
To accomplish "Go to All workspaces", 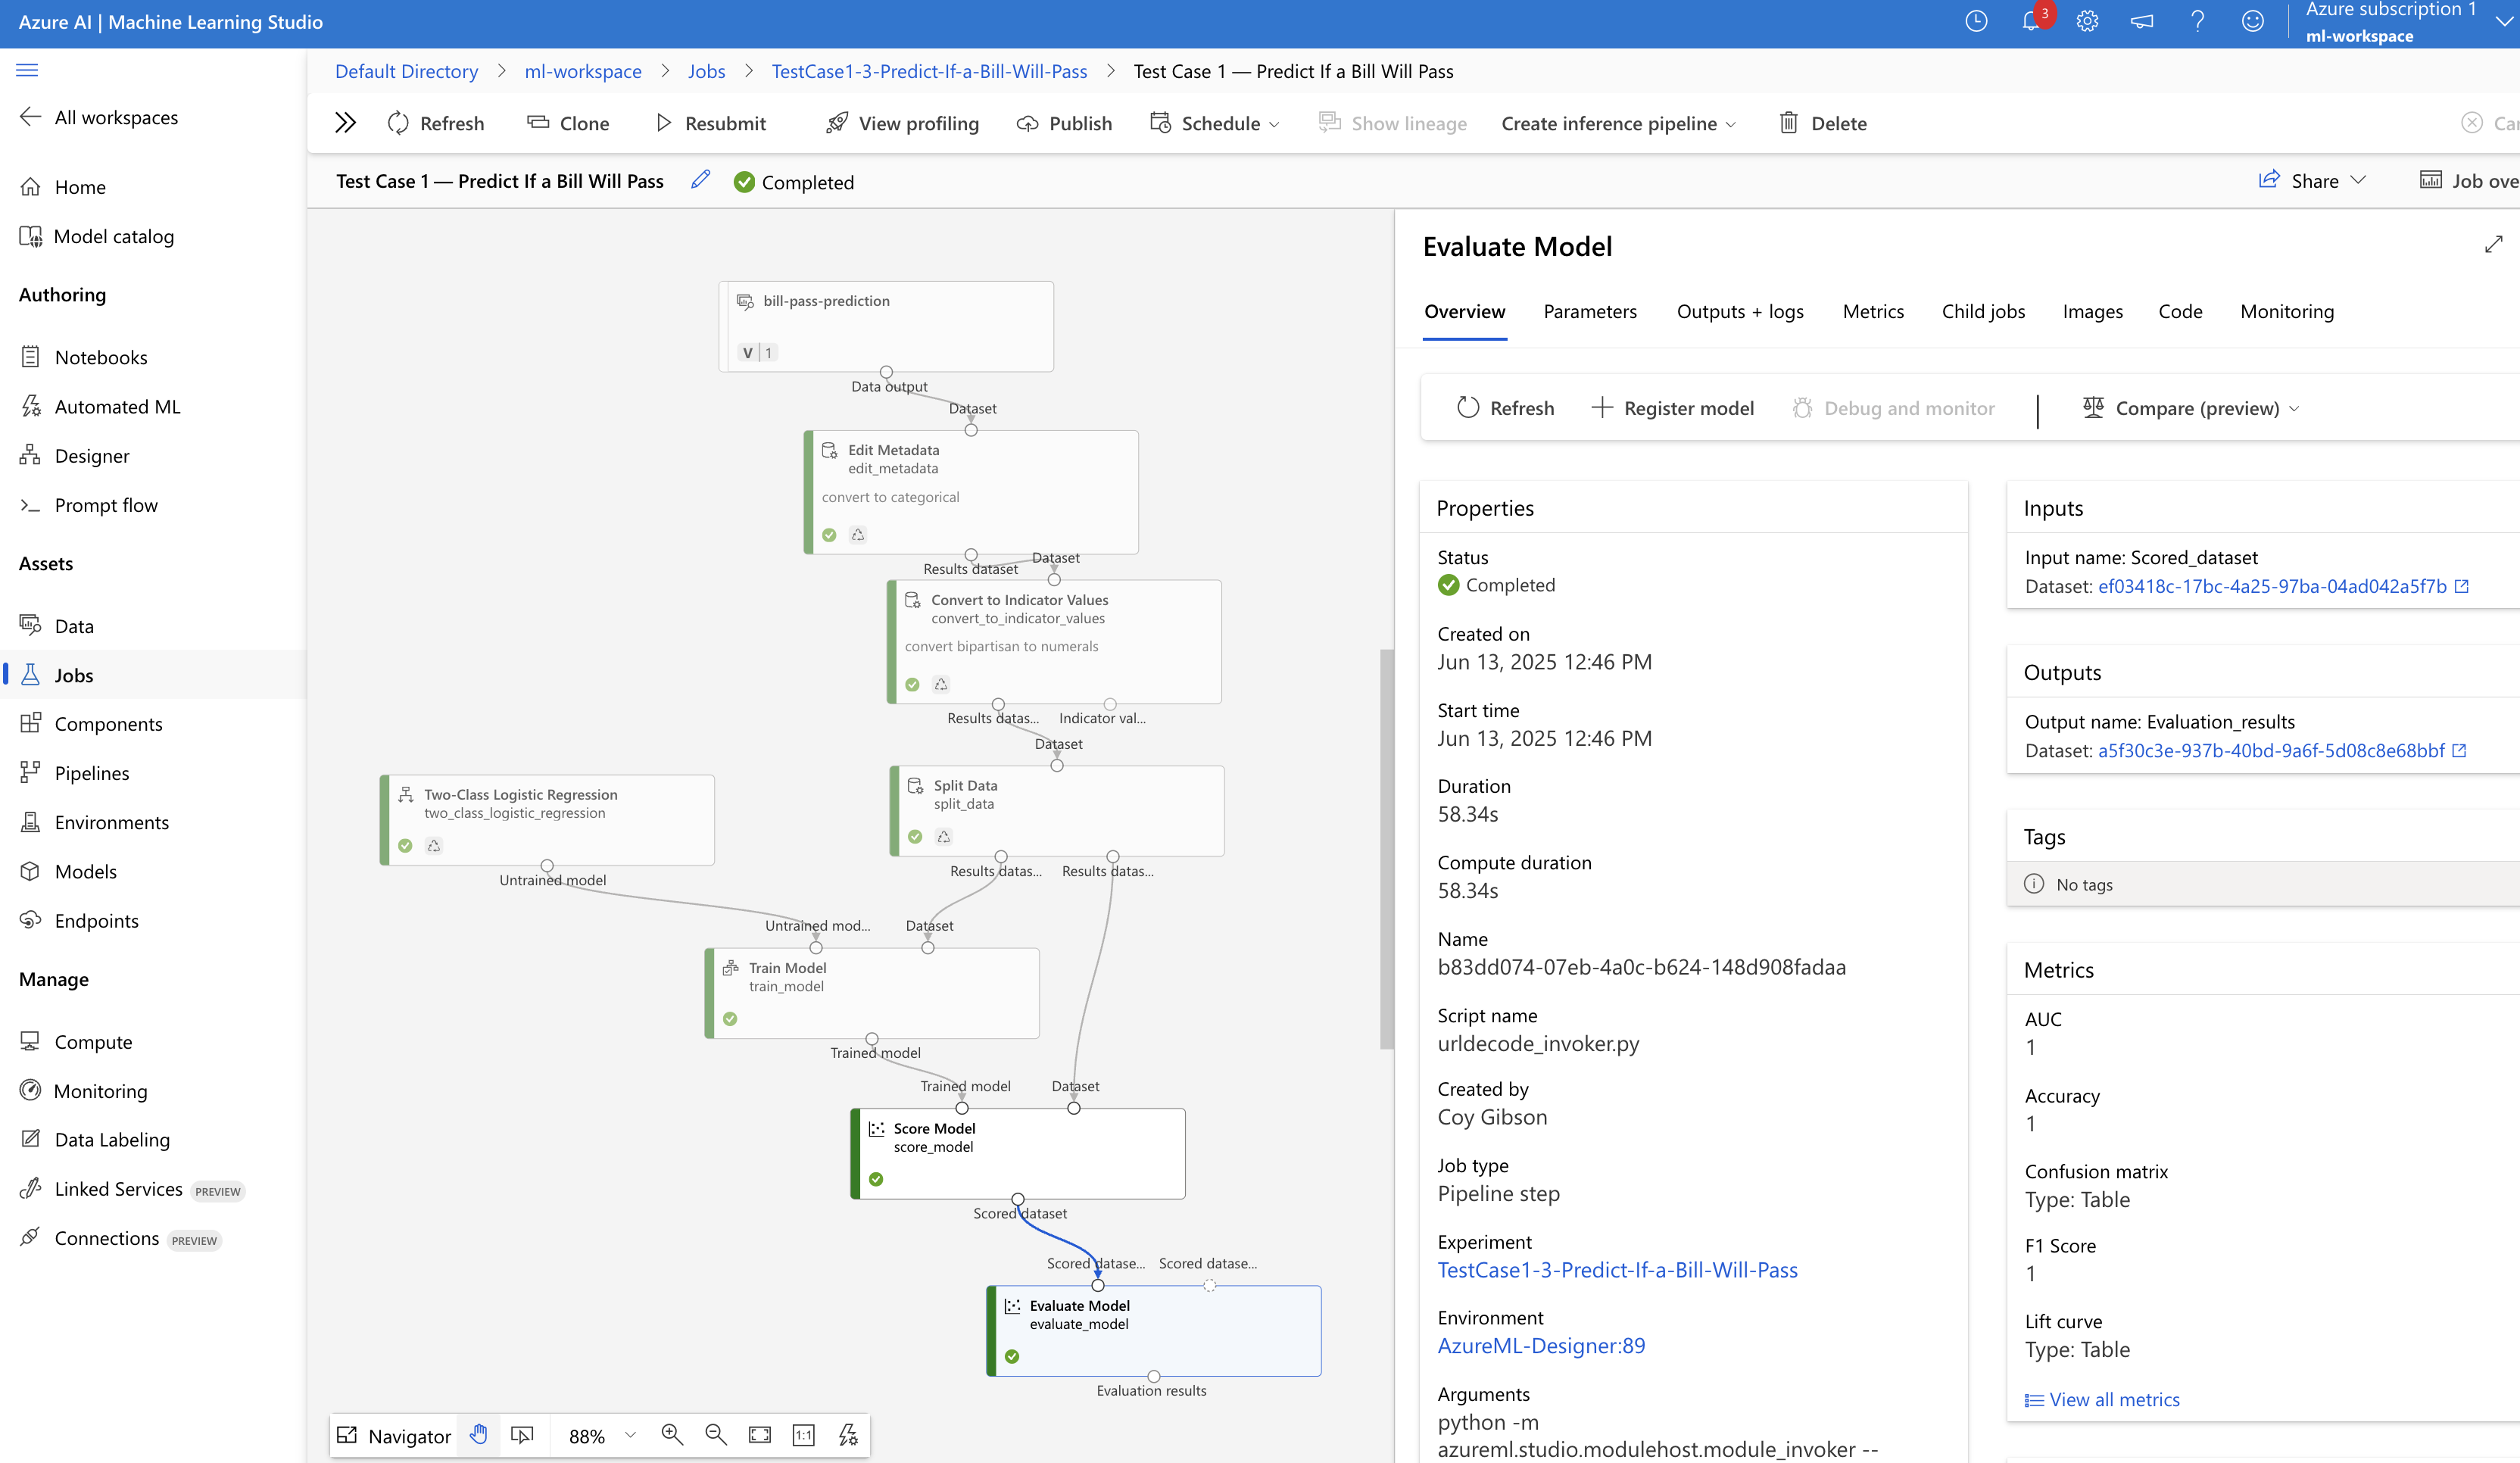I will [x=98, y=117].
